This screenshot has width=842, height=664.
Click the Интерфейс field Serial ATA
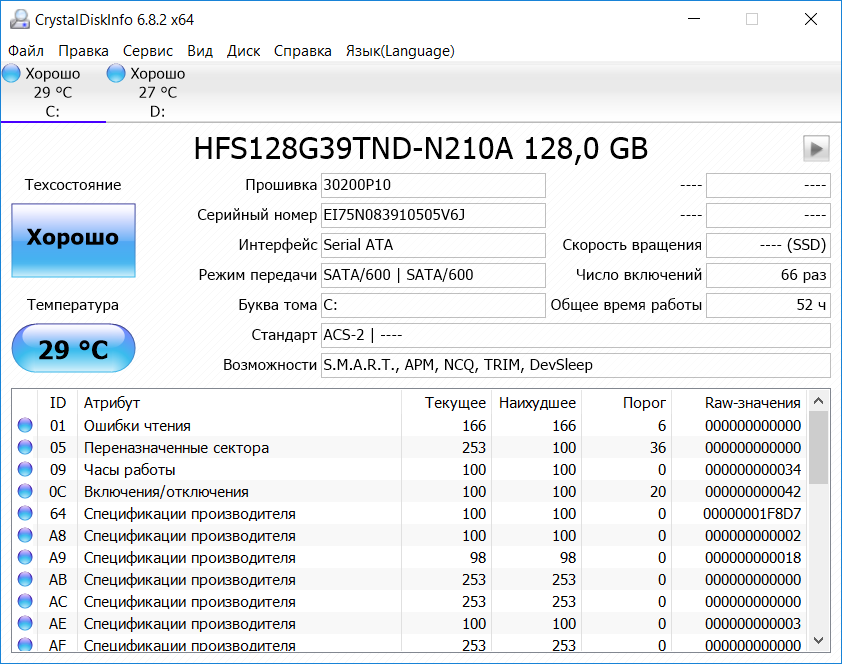[x=433, y=245]
